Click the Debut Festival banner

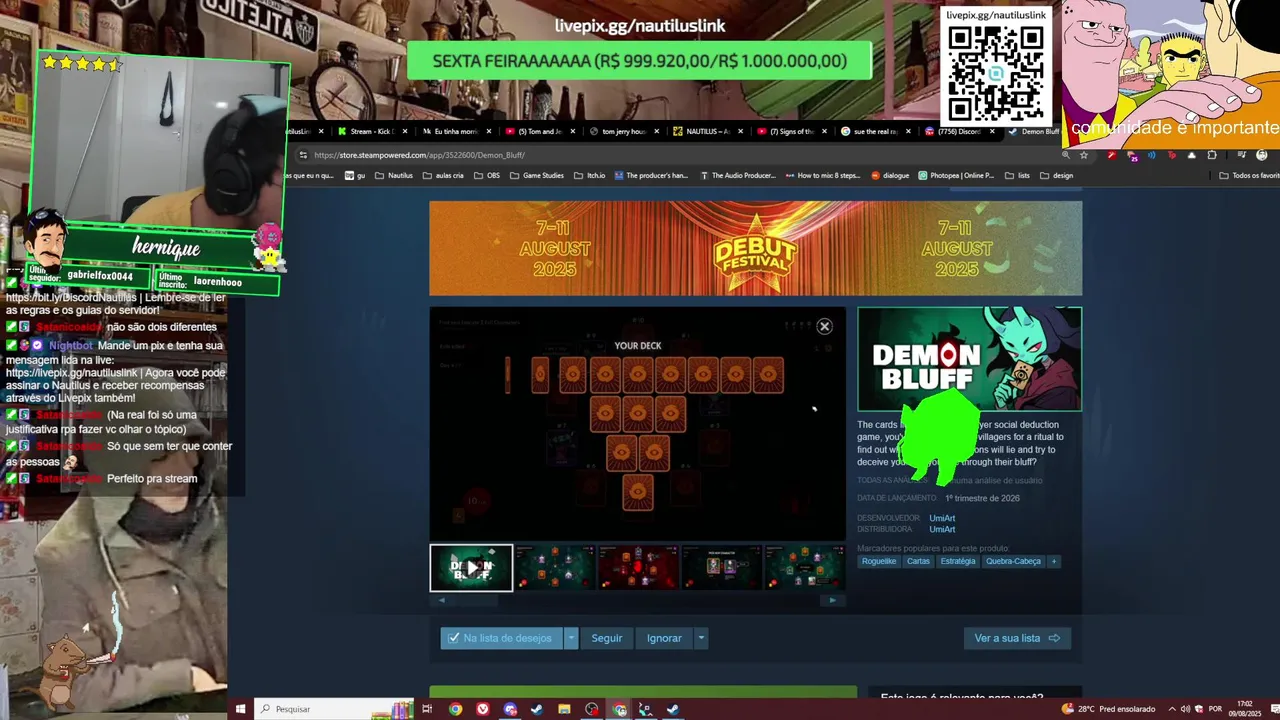(x=755, y=248)
